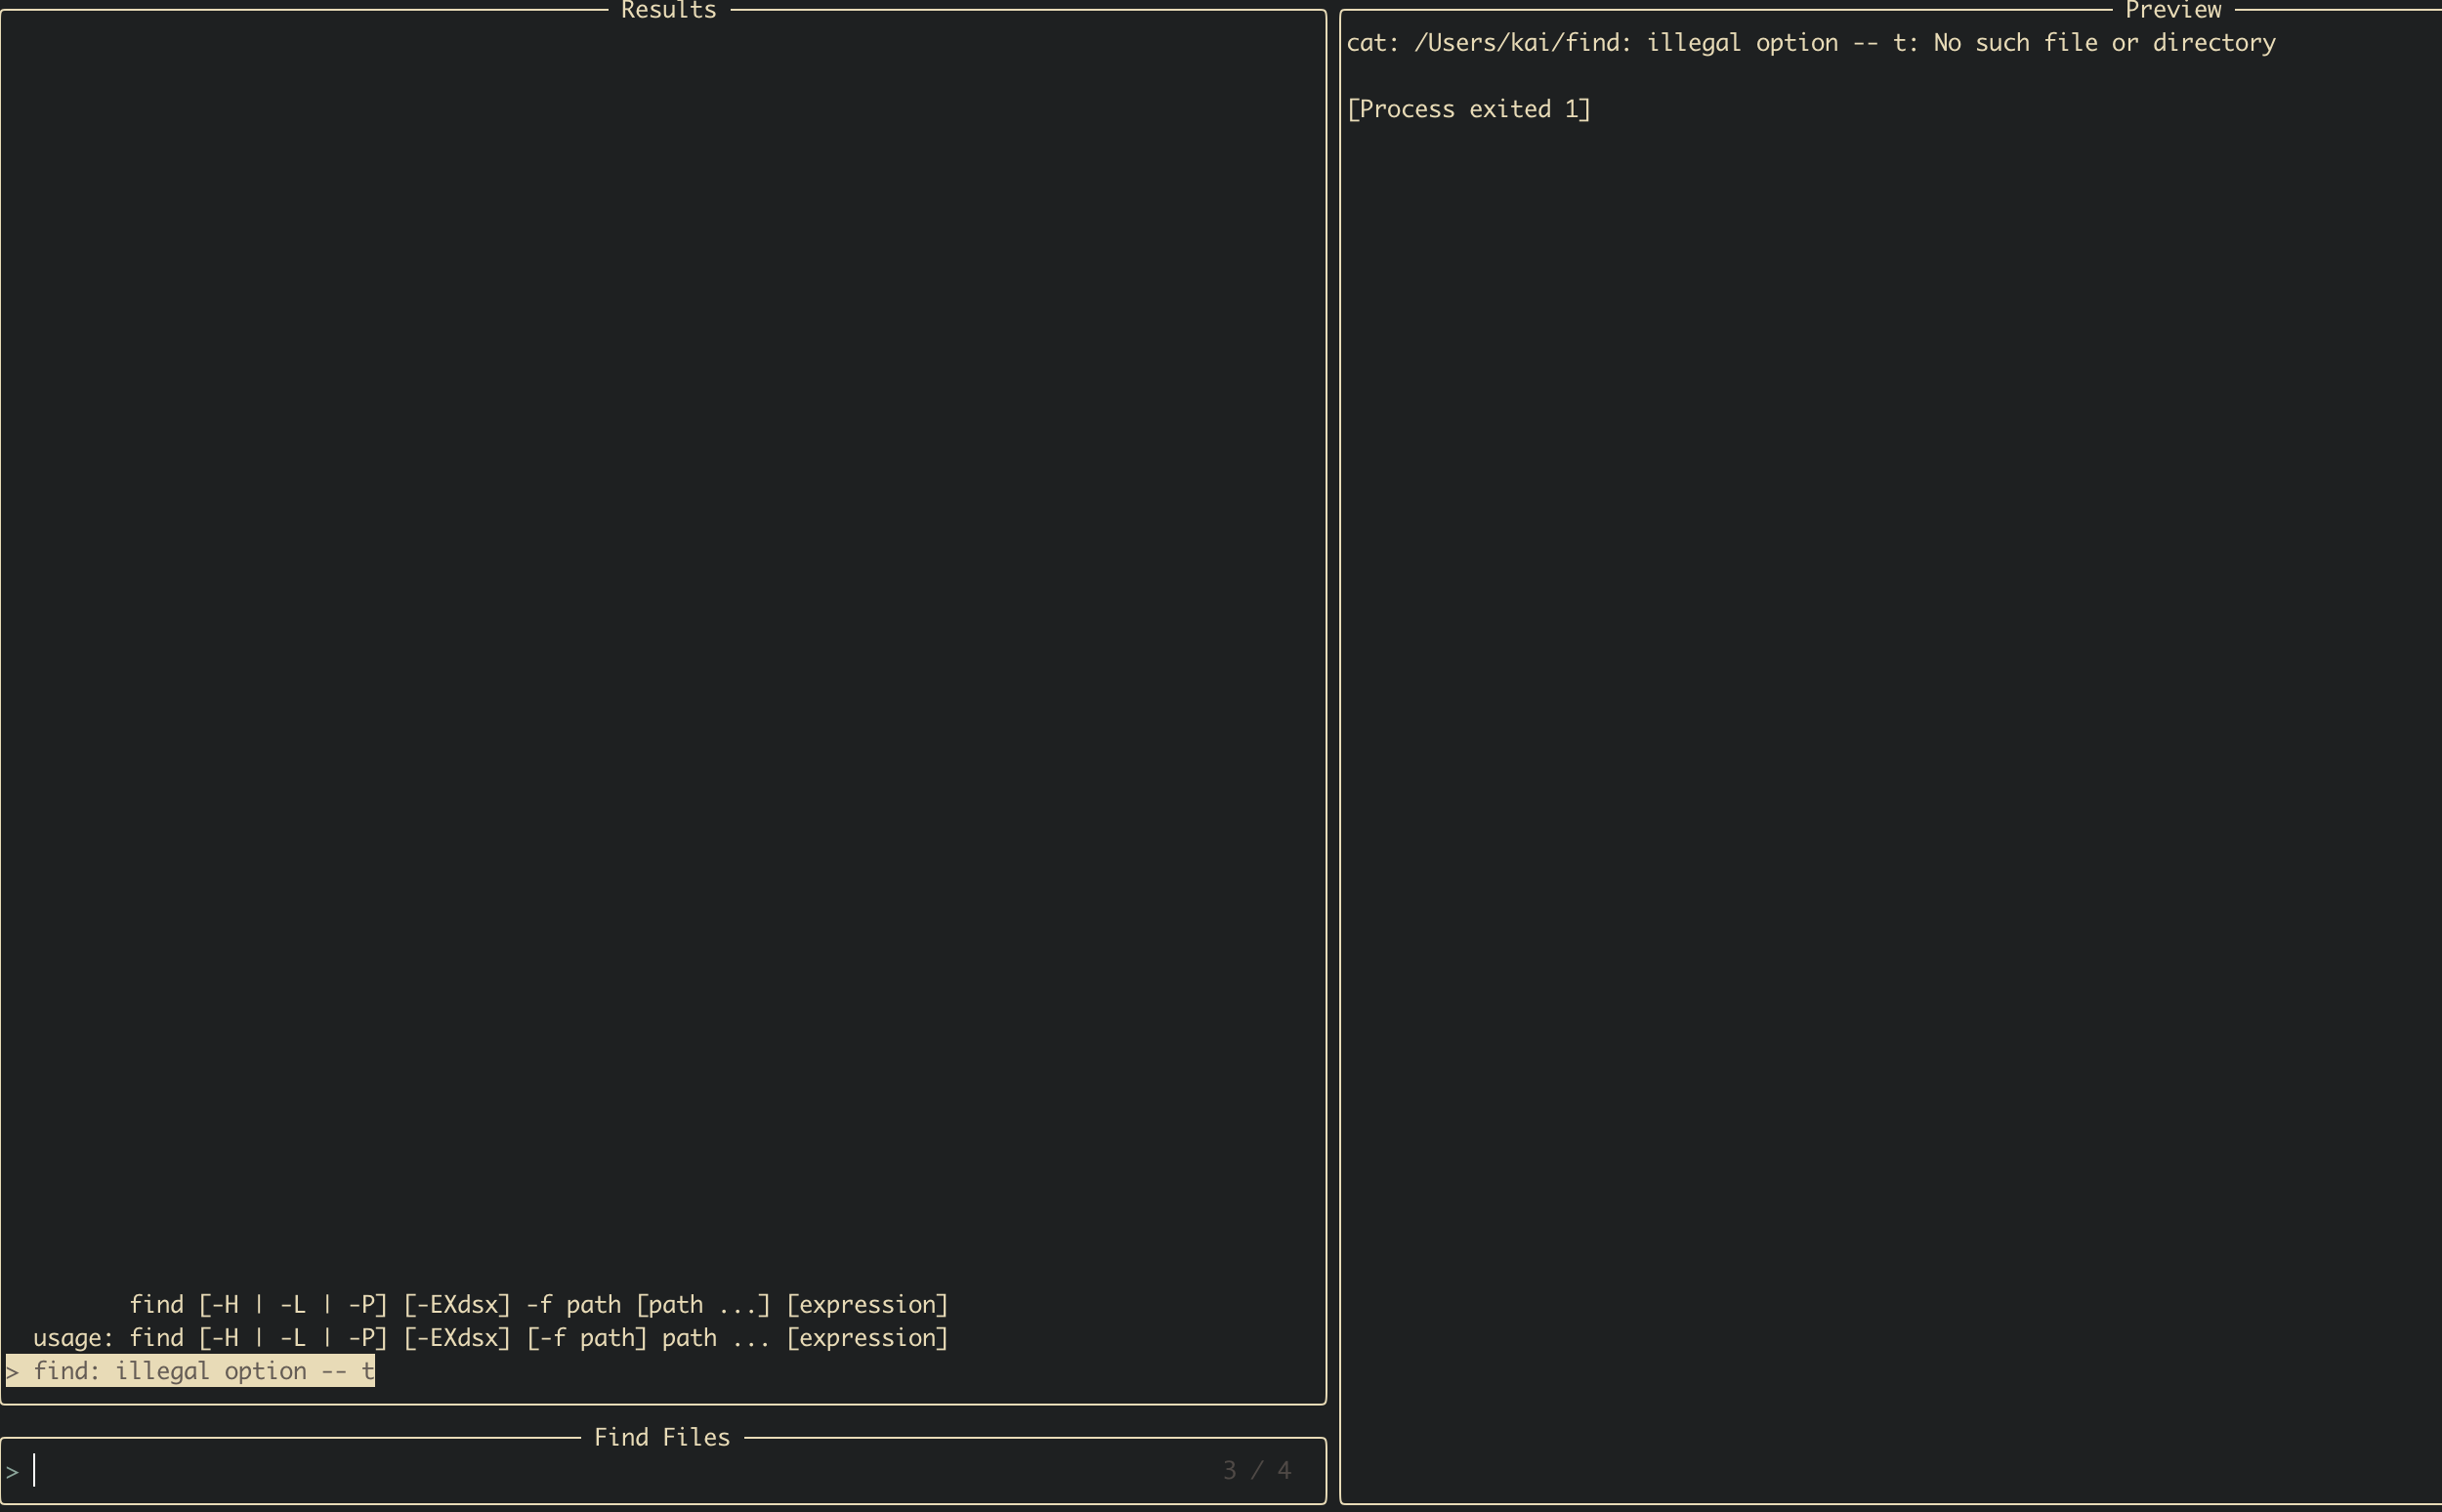
Task: Click the Preview panel border edge
Action: 1339,700
